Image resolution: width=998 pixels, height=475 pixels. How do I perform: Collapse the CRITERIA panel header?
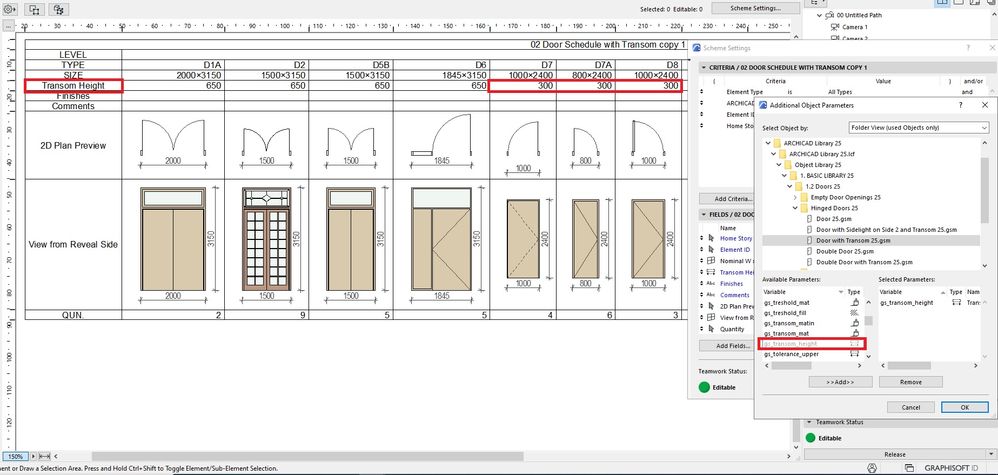click(x=702, y=65)
